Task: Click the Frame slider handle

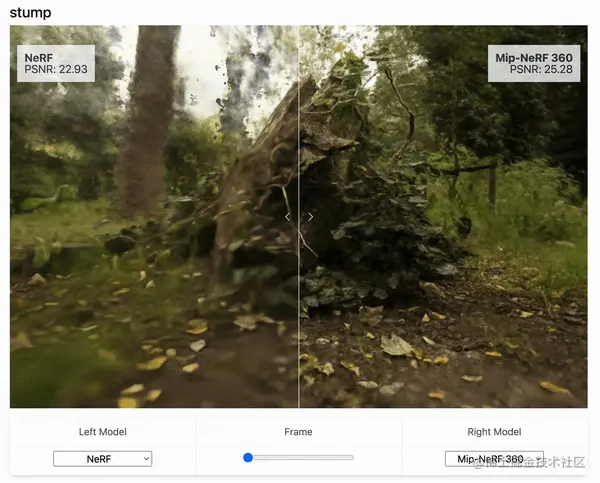Action: (x=248, y=457)
